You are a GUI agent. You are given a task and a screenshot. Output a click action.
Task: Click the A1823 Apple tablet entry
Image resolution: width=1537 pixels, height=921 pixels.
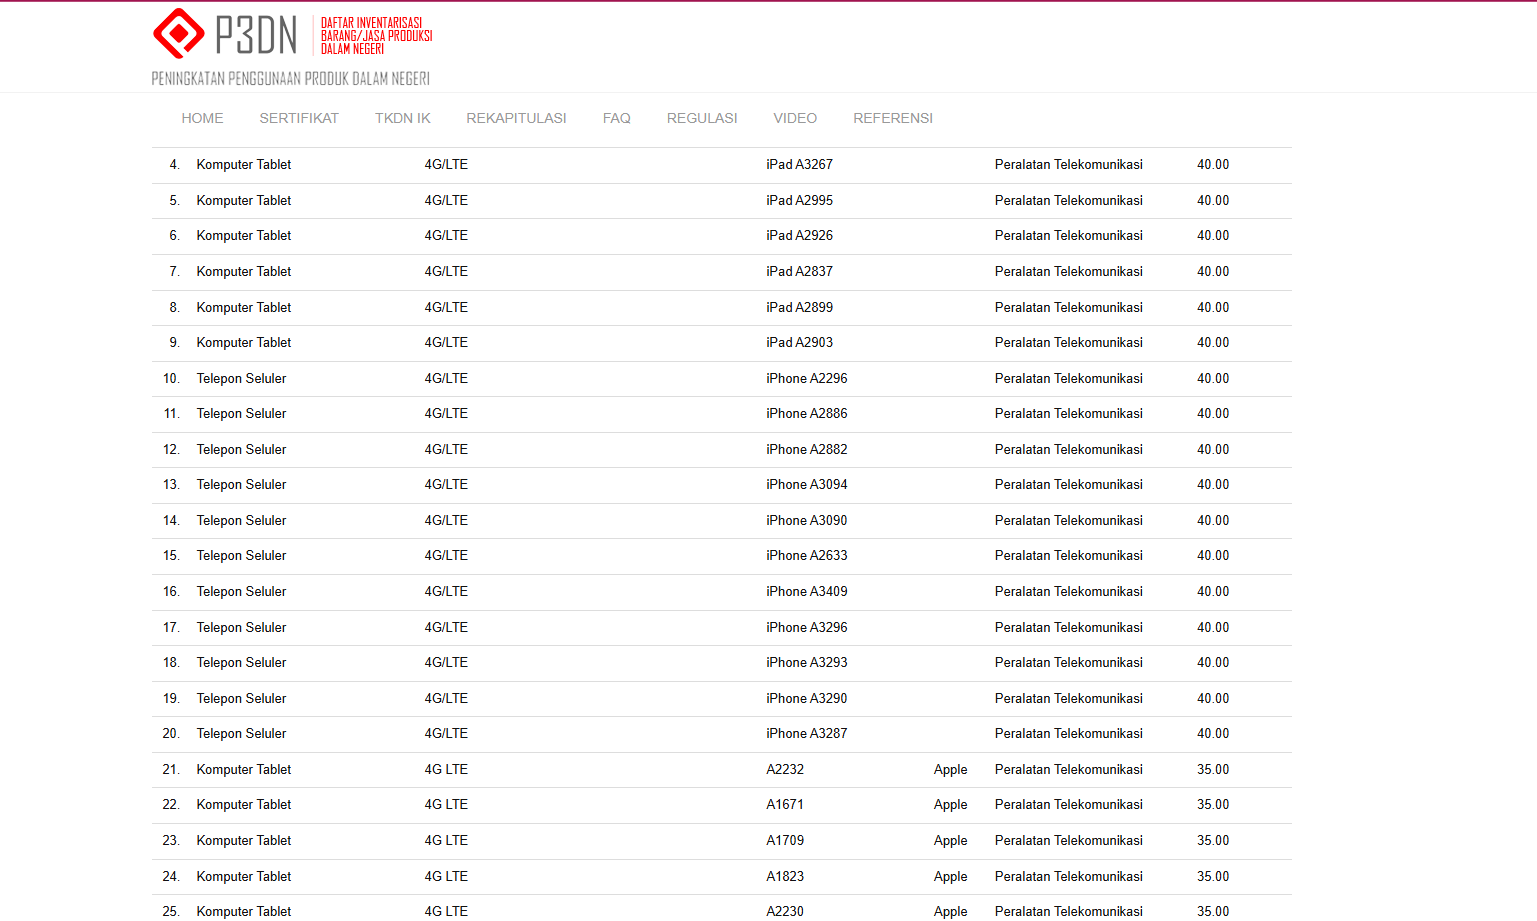785,877
